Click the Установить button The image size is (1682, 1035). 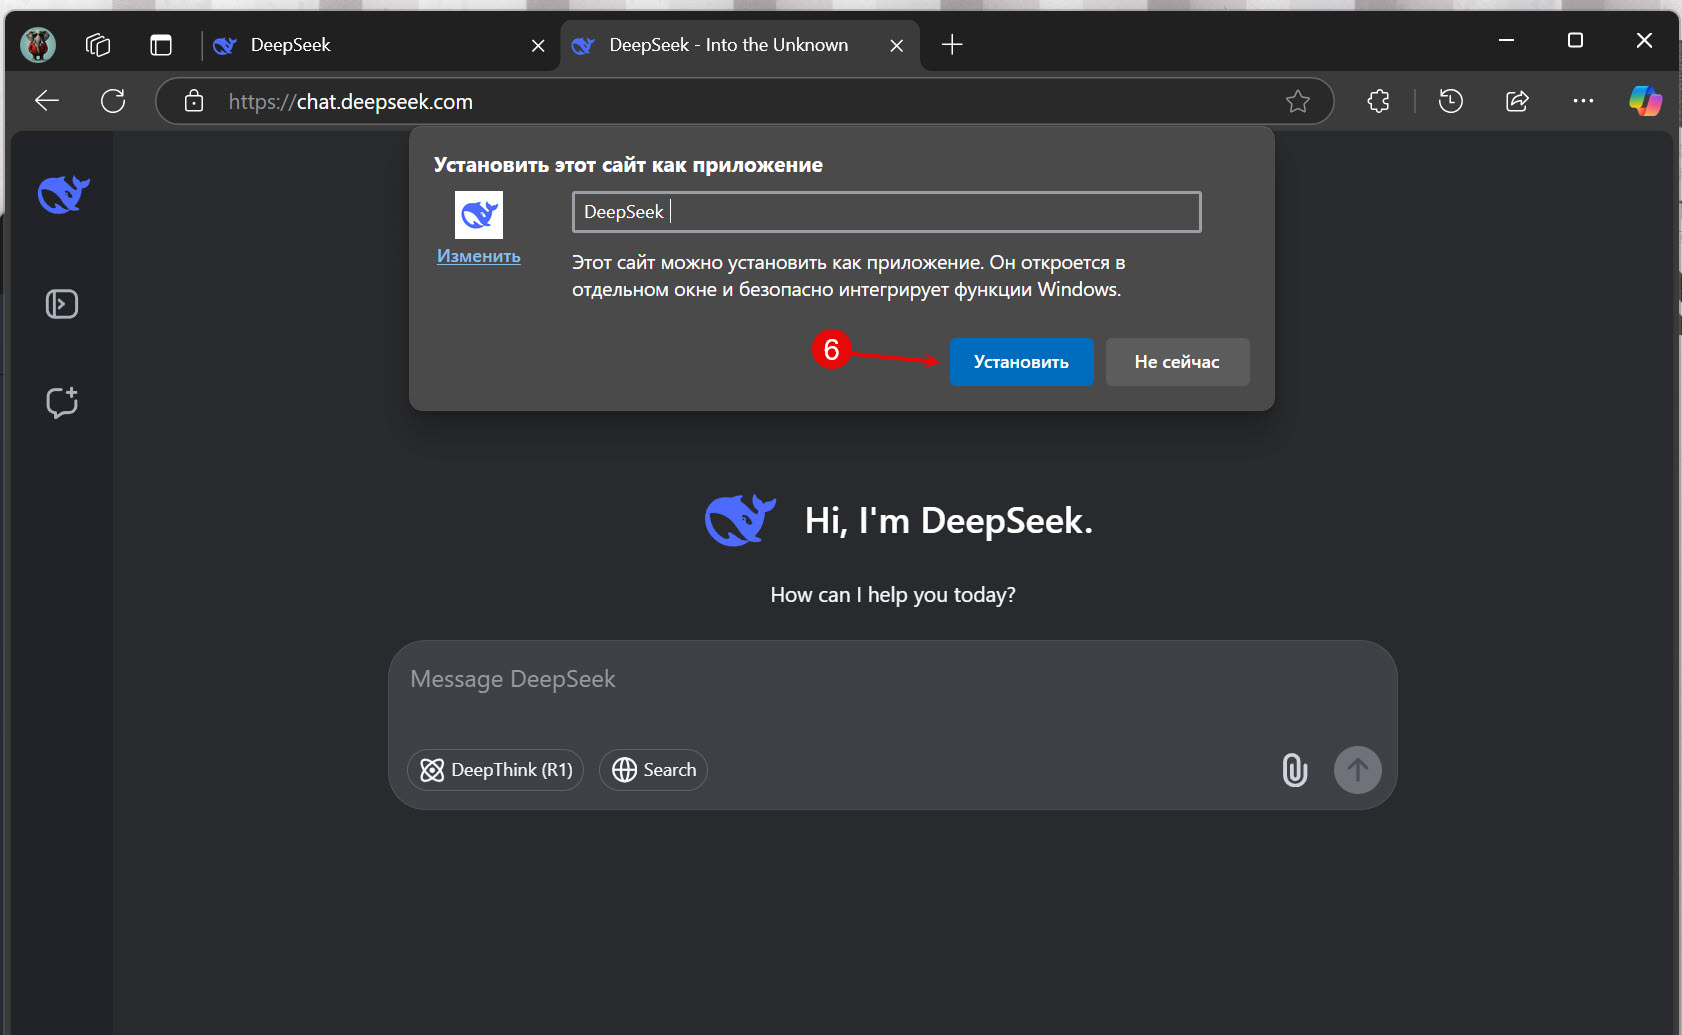coord(1021,362)
